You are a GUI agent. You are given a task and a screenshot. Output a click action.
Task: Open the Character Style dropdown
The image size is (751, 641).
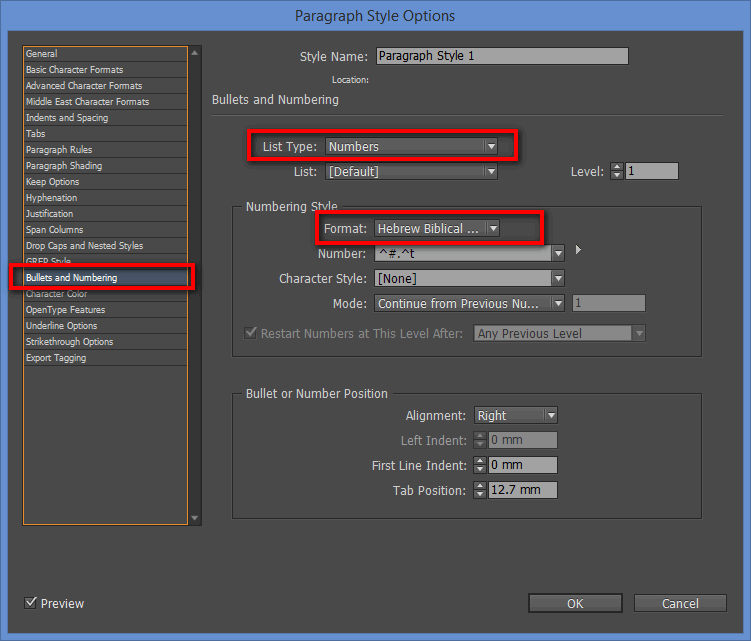point(469,278)
